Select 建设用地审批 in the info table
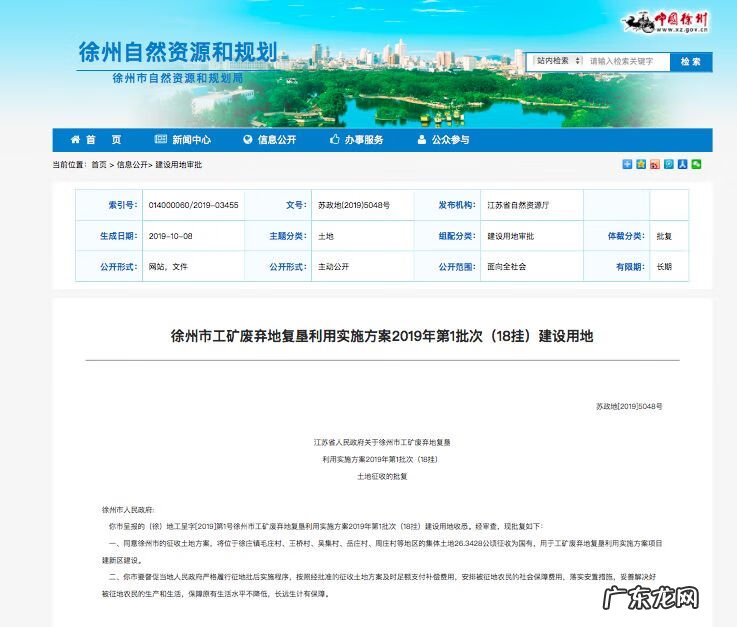This screenshot has height=627, width=737. [x=510, y=236]
